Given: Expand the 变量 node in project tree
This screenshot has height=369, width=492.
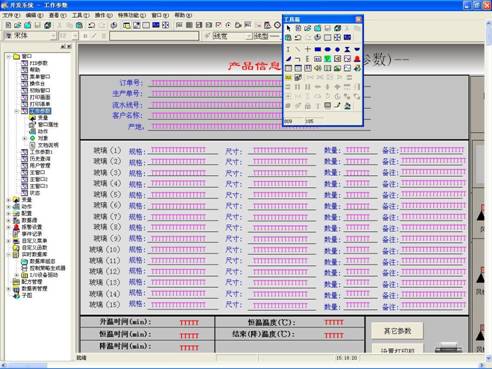Looking at the screenshot, I should tap(8, 200).
